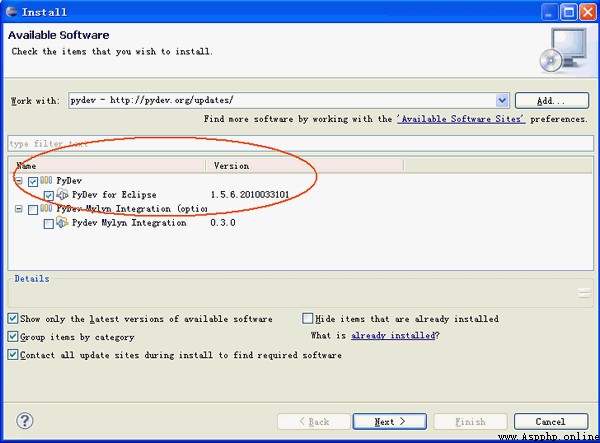This screenshot has height=443, width=600.
Task: Click the Work with URL text field
Action: (282, 101)
